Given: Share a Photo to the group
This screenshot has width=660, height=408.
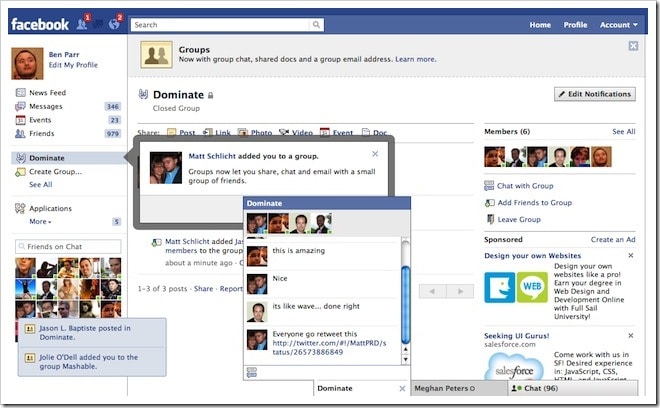Looking at the screenshot, I should 255,133.
